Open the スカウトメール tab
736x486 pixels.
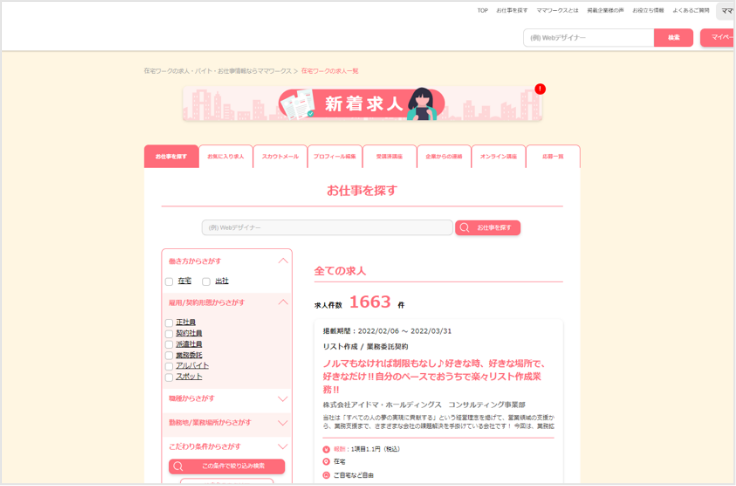(x=280, y=156)
